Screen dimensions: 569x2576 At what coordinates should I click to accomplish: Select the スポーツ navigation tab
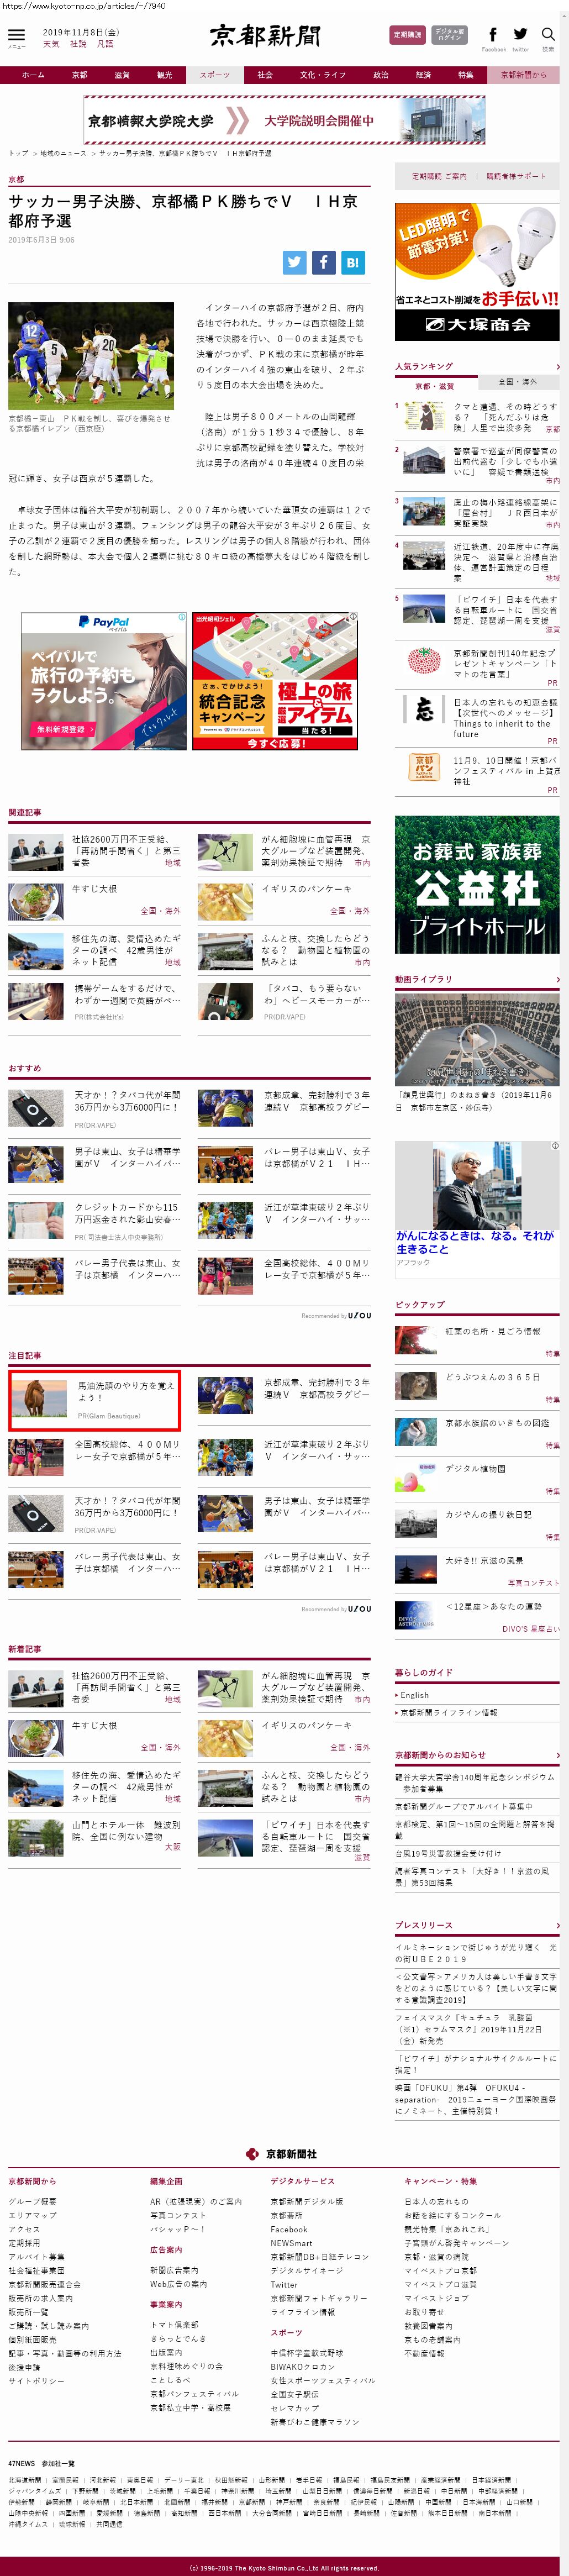tap(214, 75)
